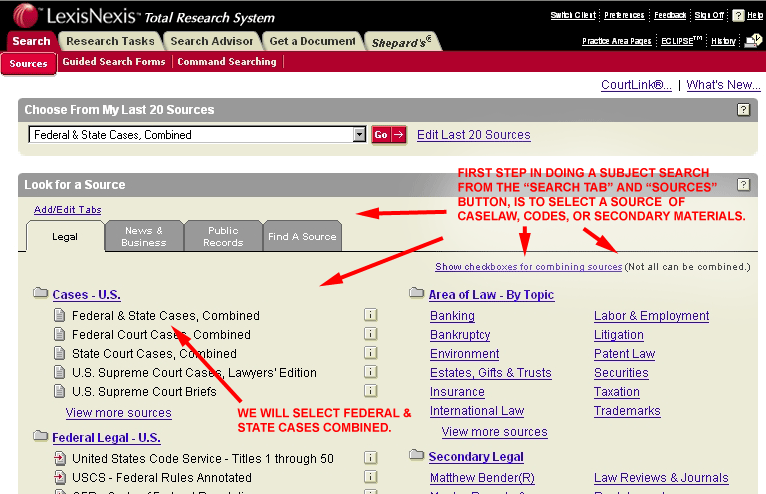Open the Trademarks topic link
Image resolution: width=766 pixels, height=494 pixels.
[627, 411]
